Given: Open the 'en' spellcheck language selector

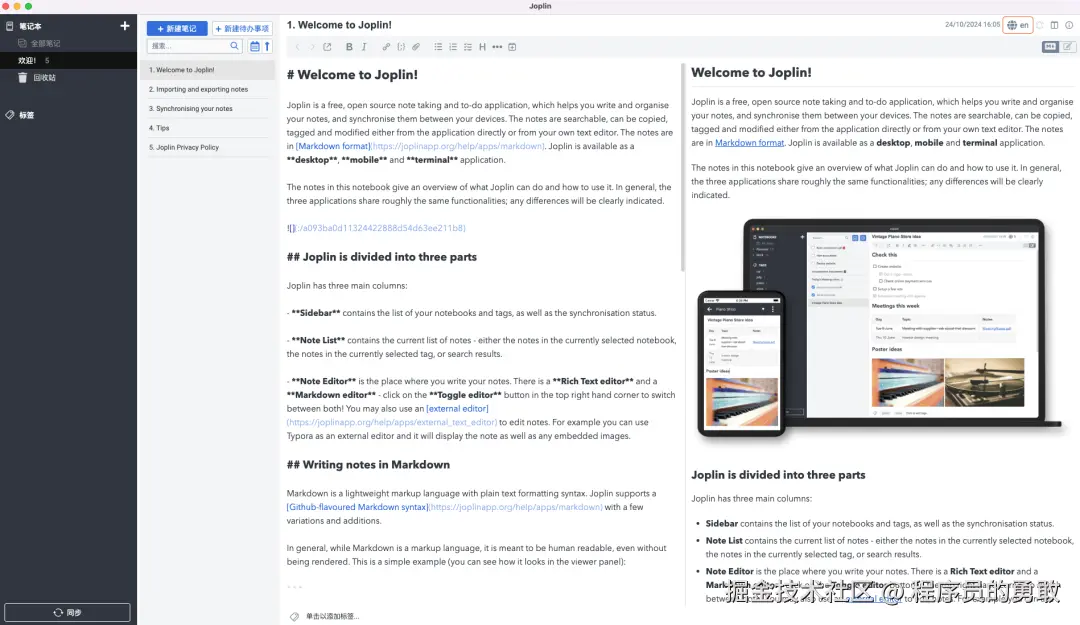Looking at the screenshot, I should [1017, 25].
